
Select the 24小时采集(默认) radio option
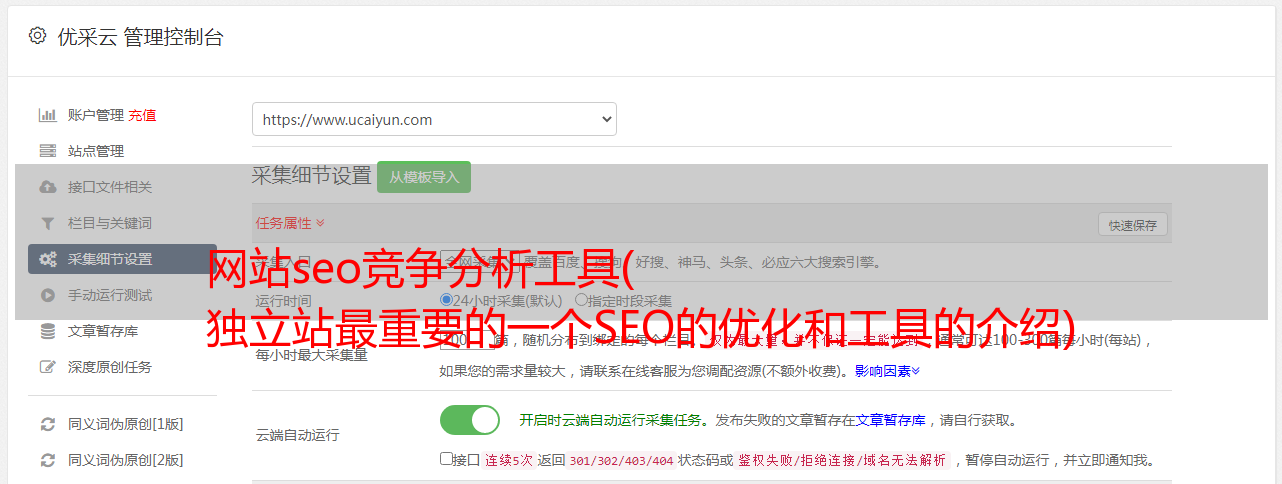[446, 300]
